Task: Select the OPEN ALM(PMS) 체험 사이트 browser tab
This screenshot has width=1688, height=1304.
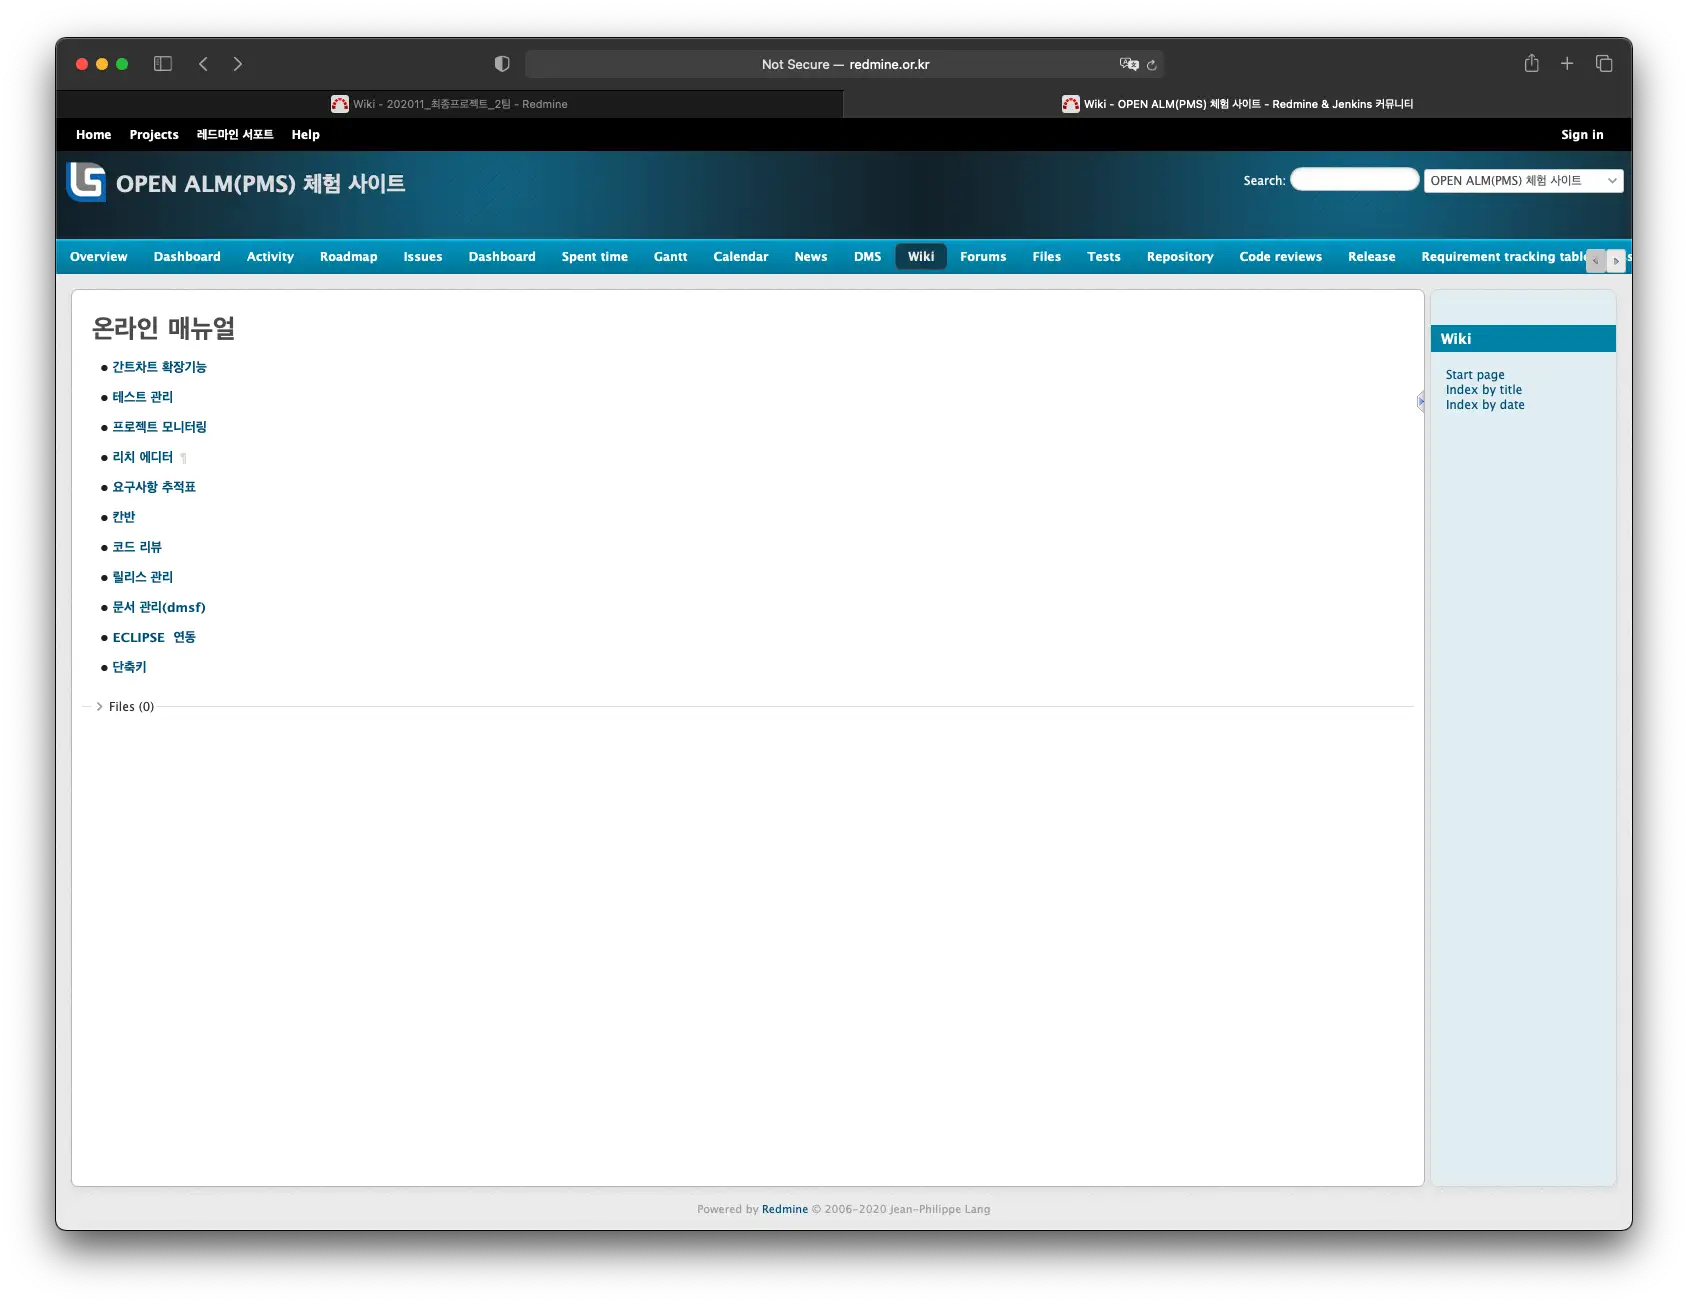Action: pos(1238,104)
